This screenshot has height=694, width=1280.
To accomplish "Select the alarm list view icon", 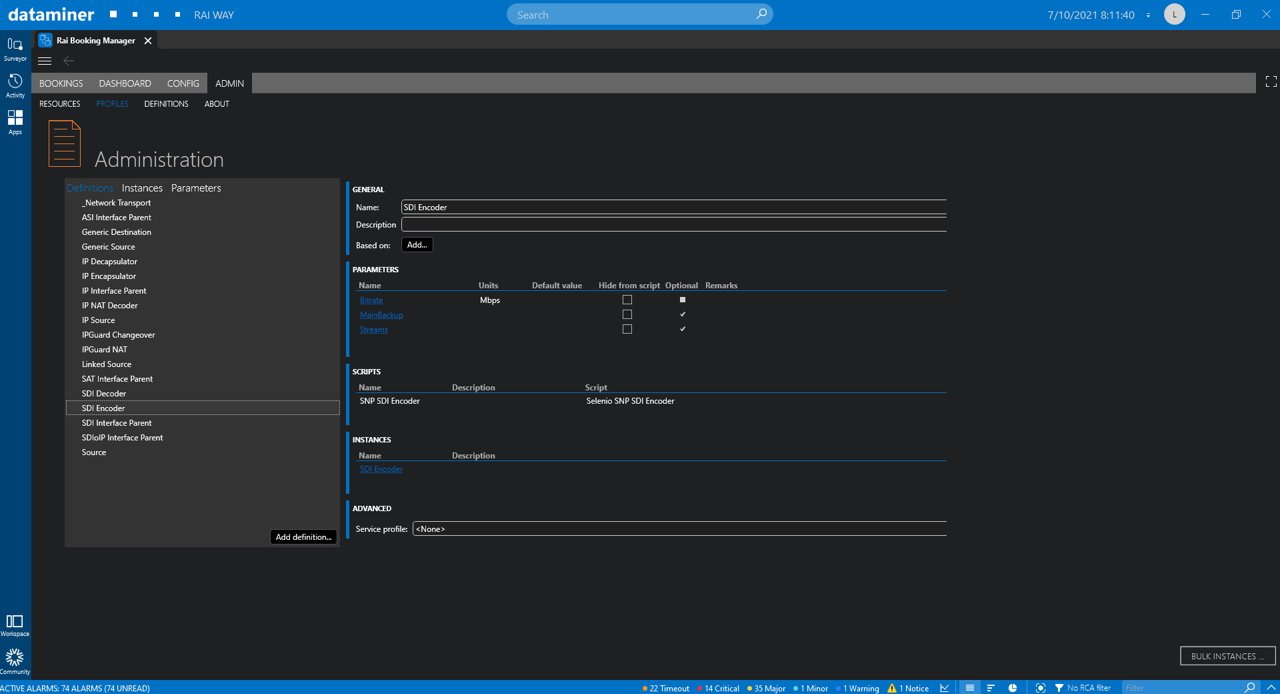I will [x=969, y=688].
